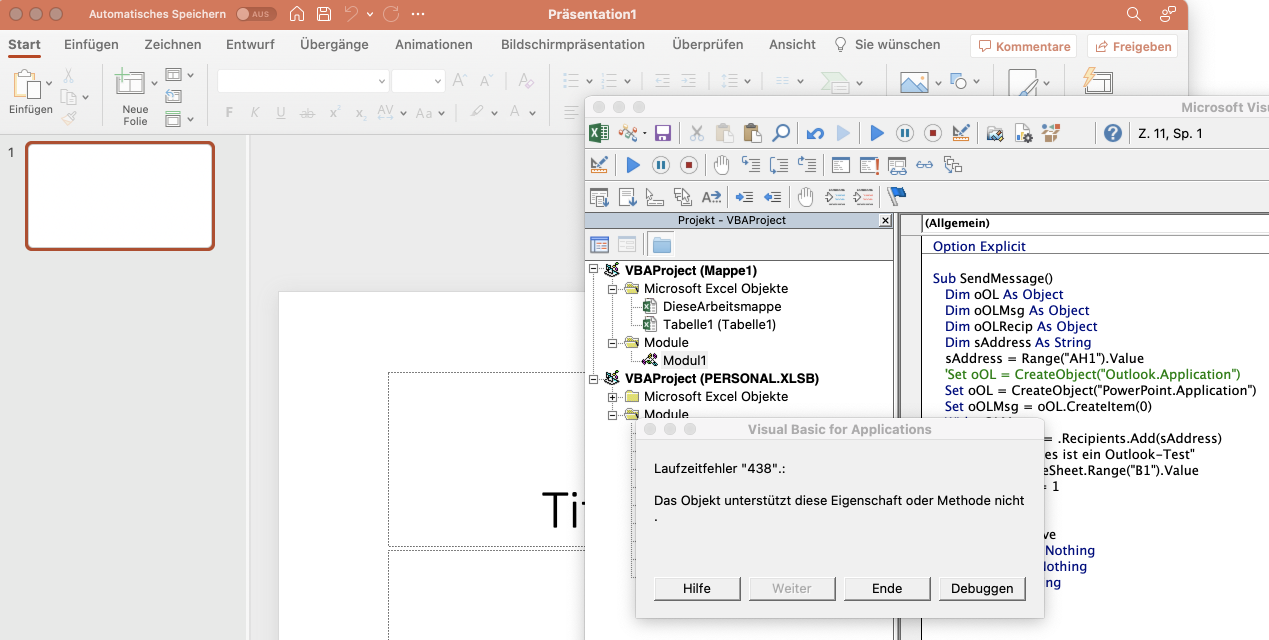Image resolution: width=1269 pixels, height=640 pixels.
Task: Open the Einfügen paste dropdown arrow
Action: point(49,84)
